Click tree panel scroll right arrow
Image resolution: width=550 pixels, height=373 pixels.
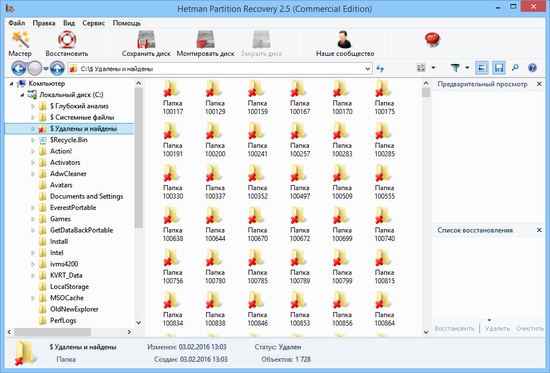pyautogui.click(x=129, y=332)
